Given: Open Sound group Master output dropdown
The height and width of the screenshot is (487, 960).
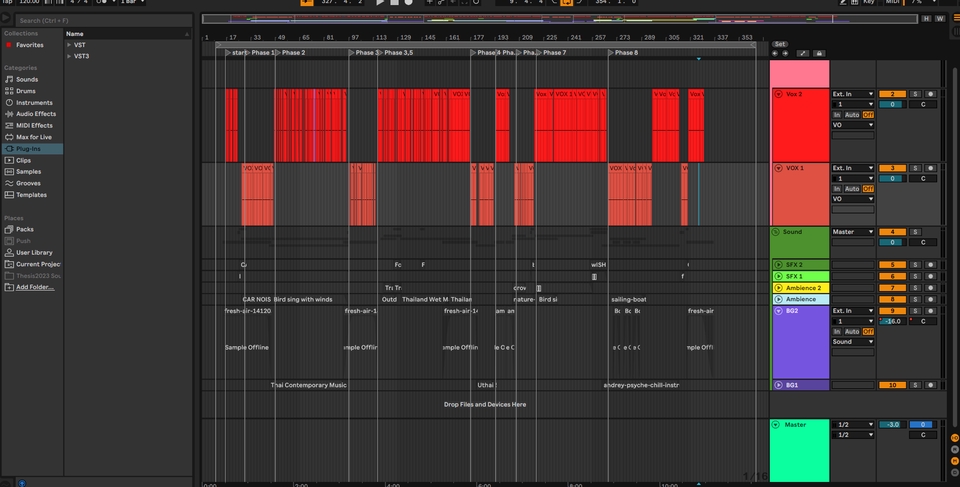Looking at the screenshot, I should tap(852, 232).
